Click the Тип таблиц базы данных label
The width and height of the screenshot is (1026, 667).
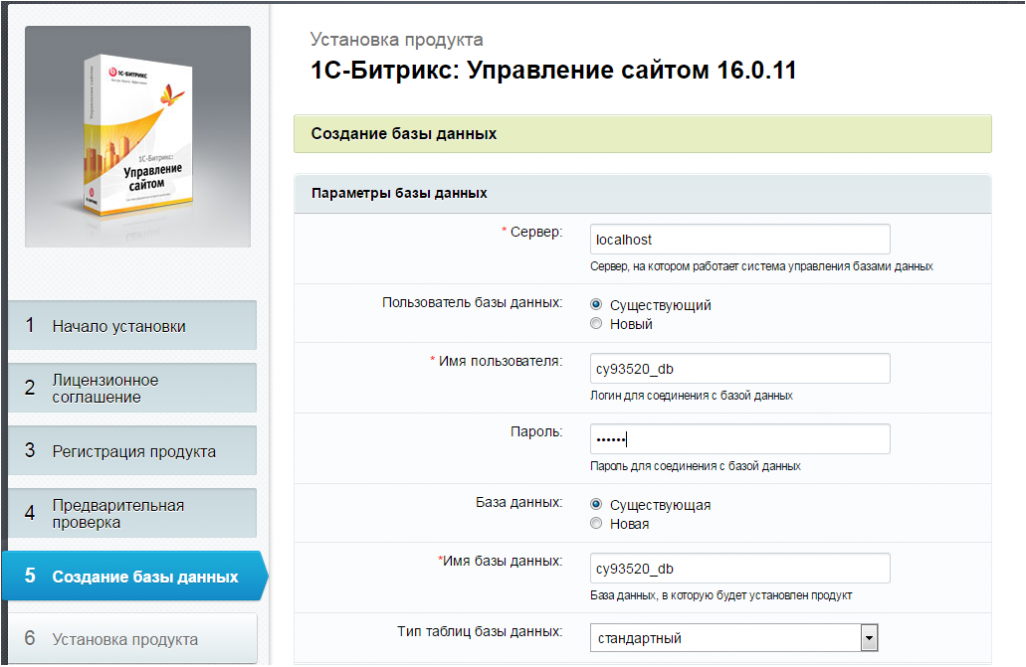pos(480,632)
